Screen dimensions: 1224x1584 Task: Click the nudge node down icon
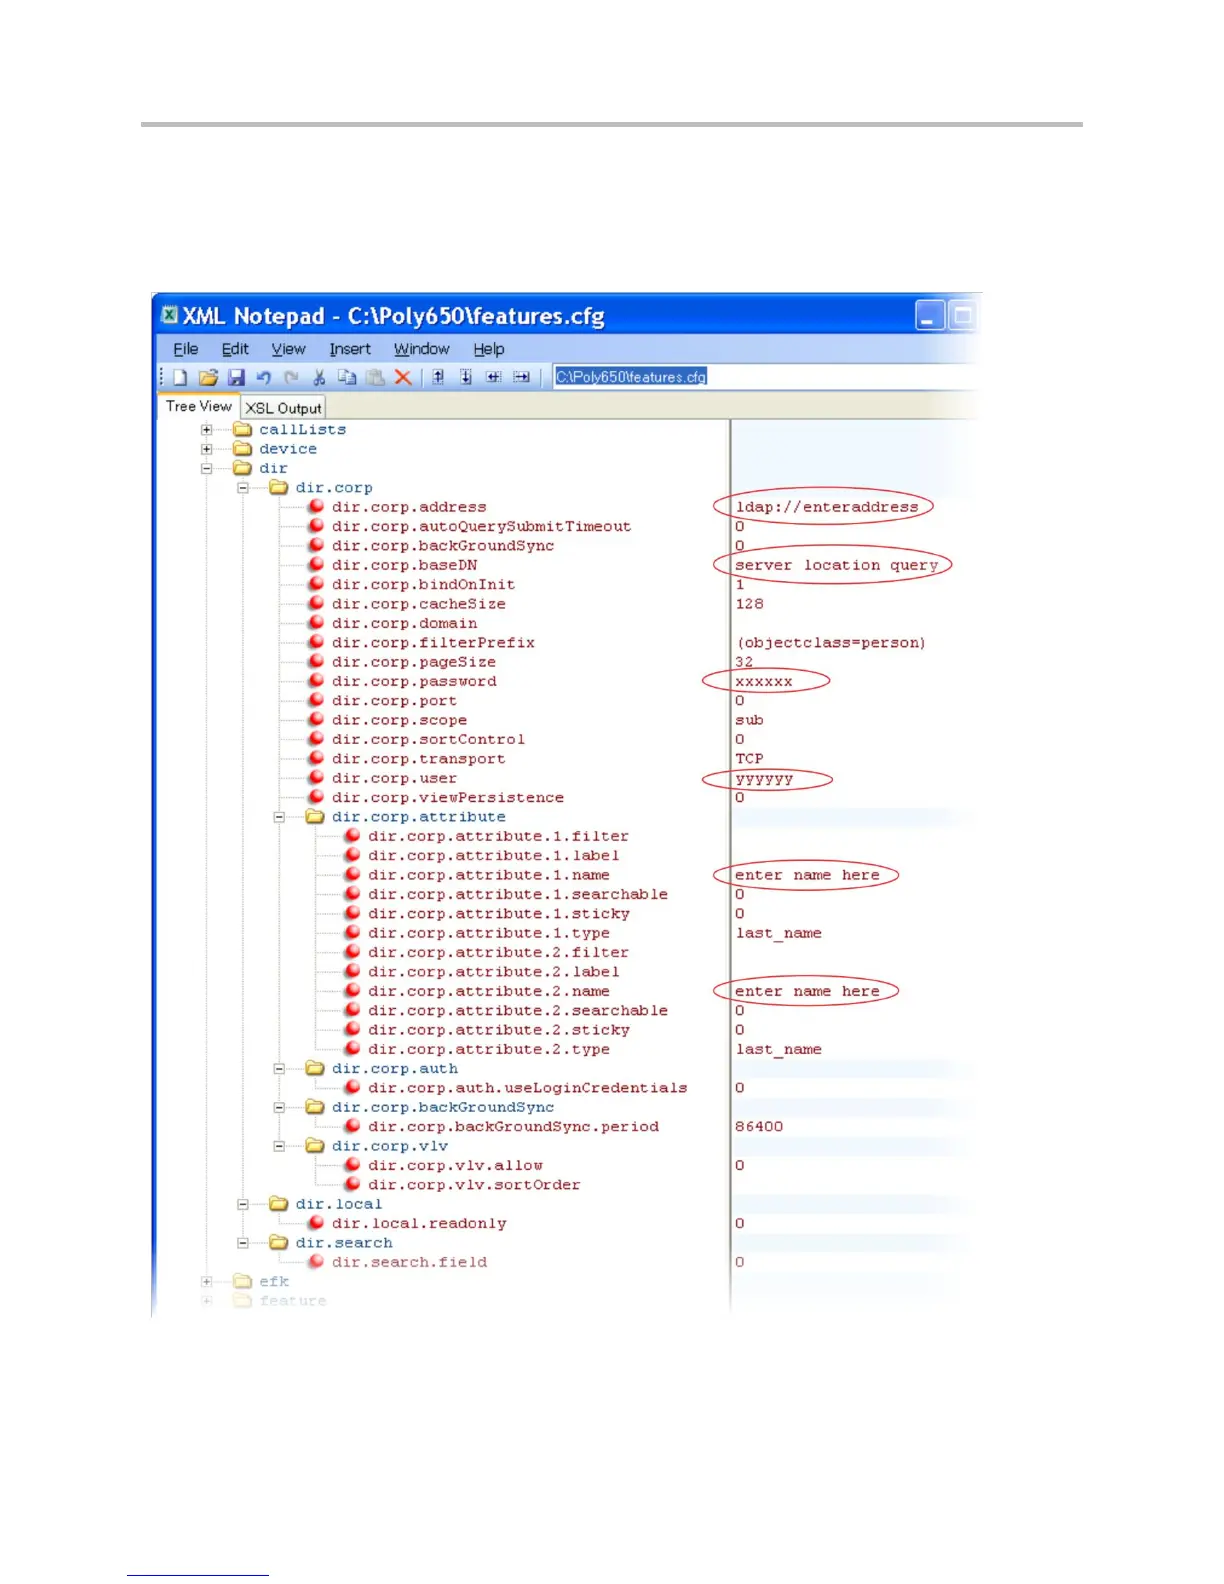pos(466,377)
